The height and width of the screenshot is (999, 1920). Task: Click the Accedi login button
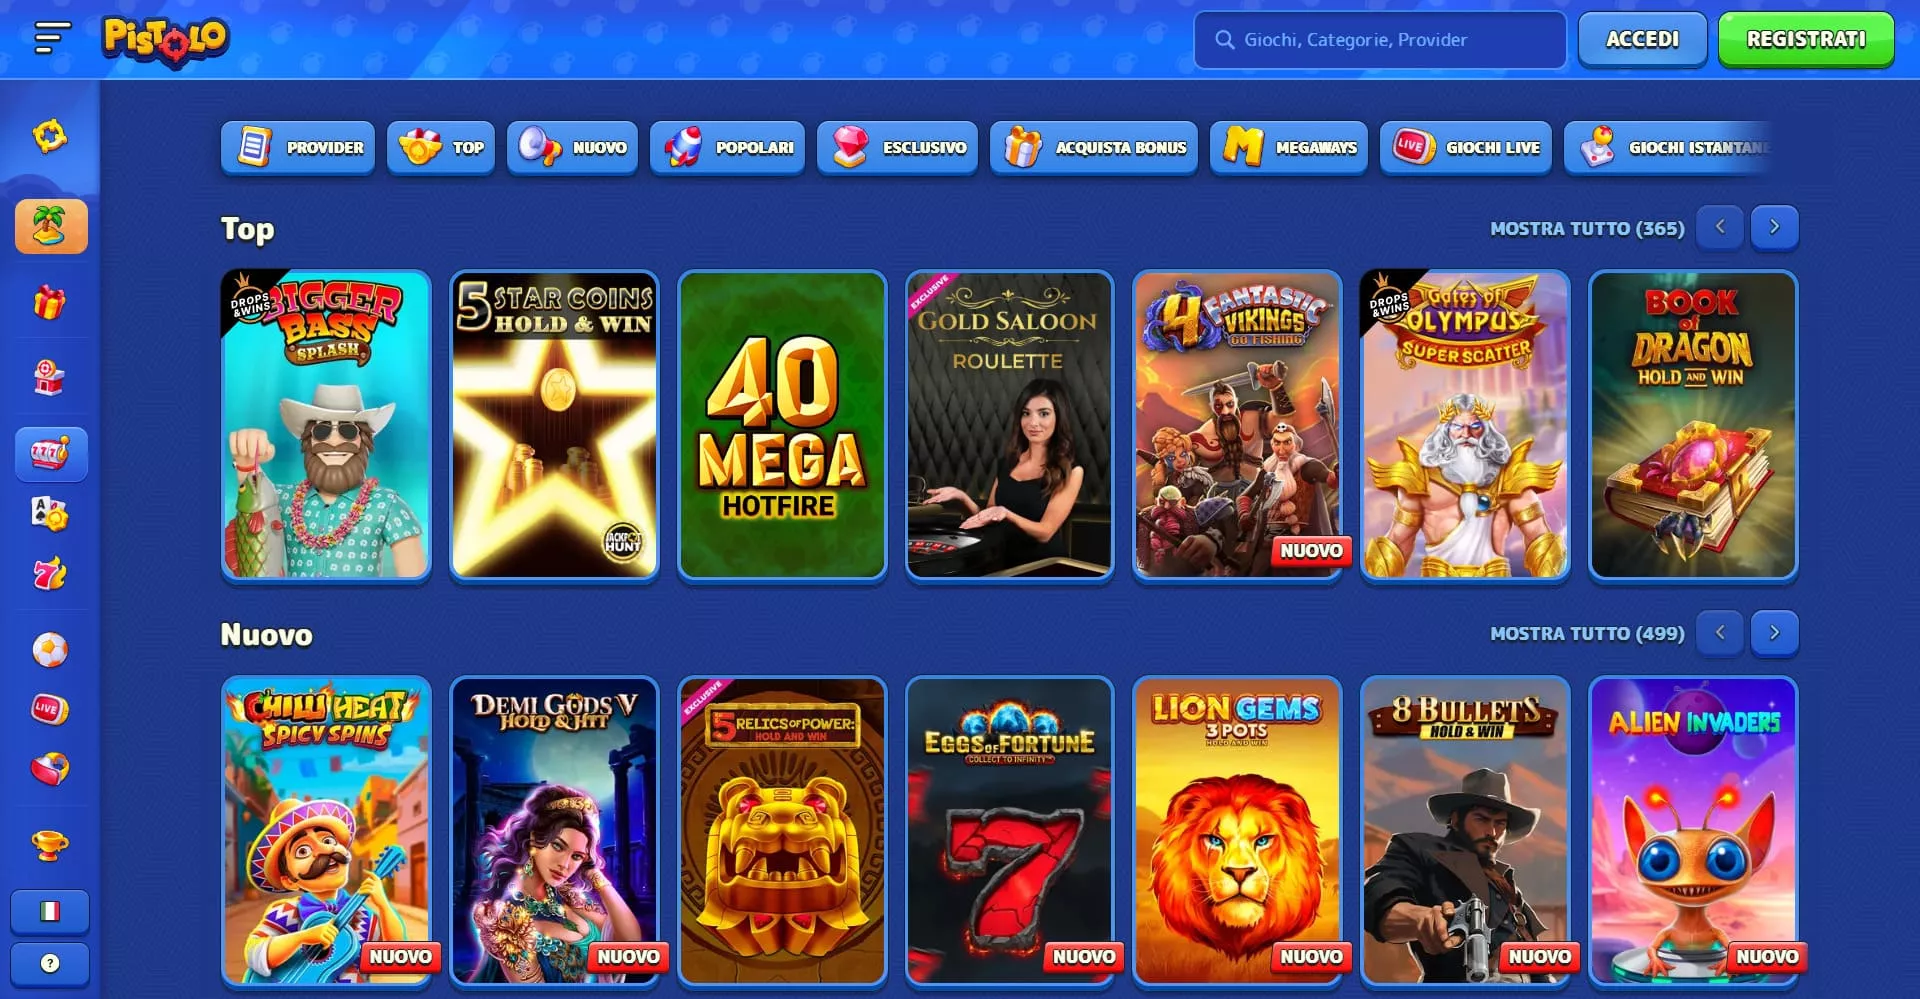[x=1642, y=39]
